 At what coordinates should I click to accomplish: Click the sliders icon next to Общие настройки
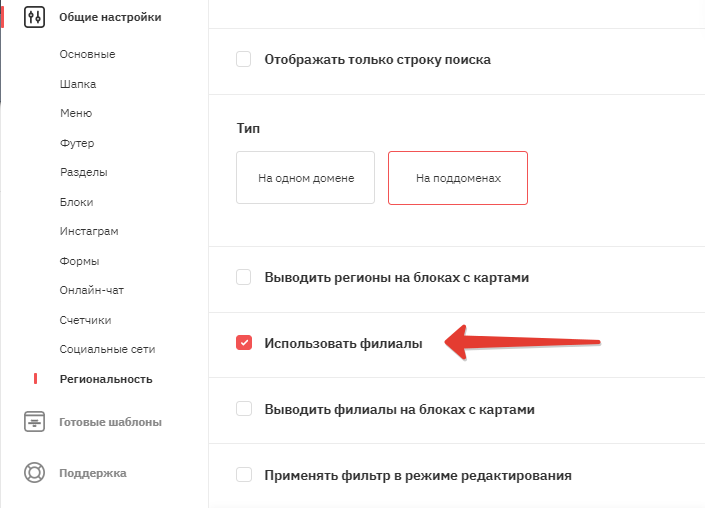pos(34,17)
